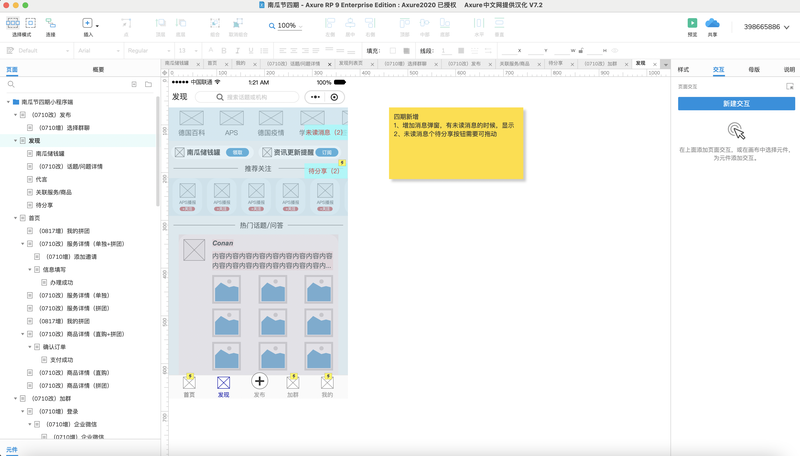Switch to the 页面 pages tab
The height and width of the screenshot is (456, 800).
pyautogui.click(x=12, y=69)
